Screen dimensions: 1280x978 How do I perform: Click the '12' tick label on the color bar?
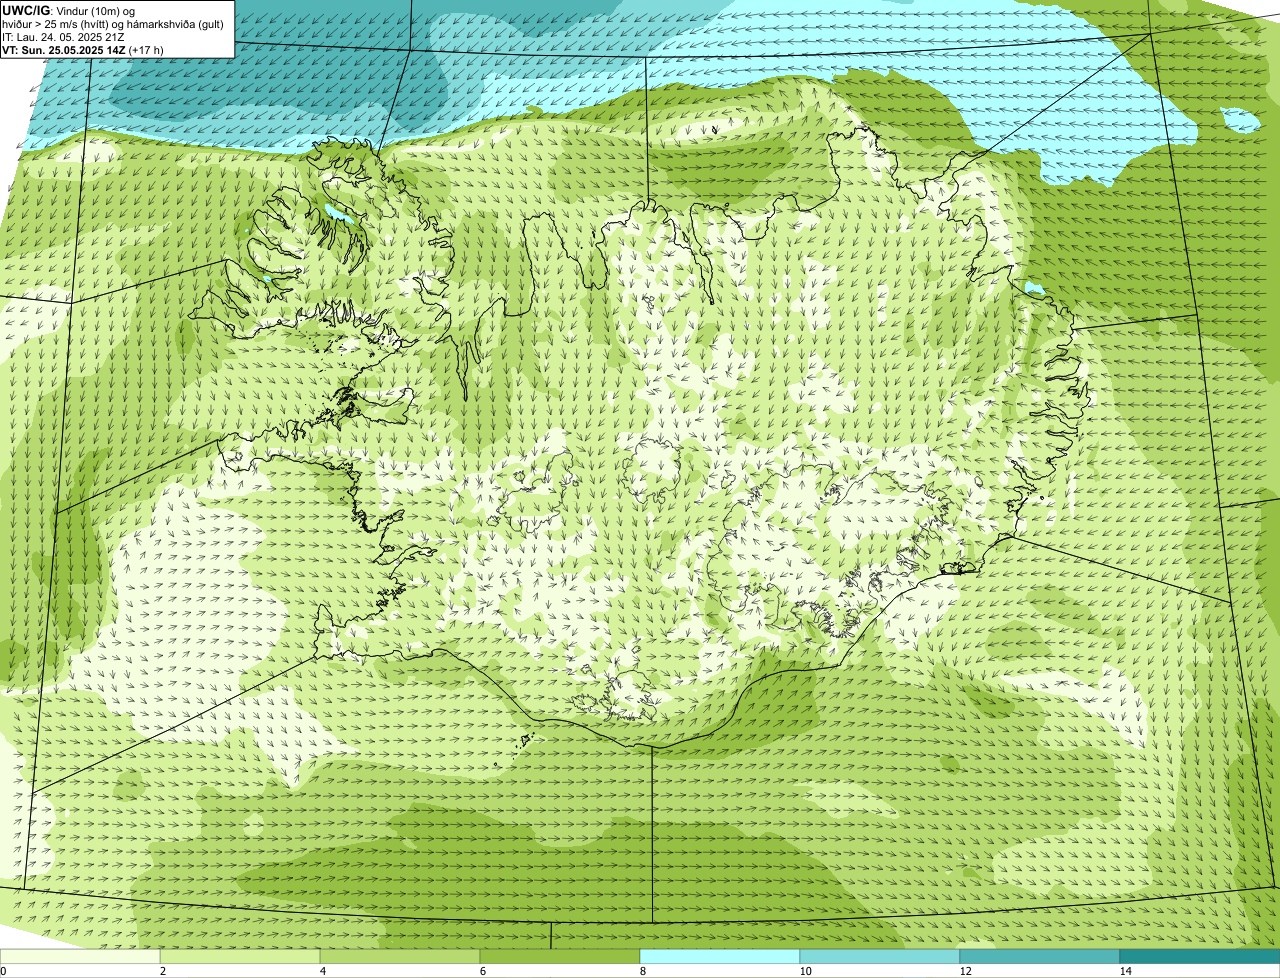tap(965, 971)
